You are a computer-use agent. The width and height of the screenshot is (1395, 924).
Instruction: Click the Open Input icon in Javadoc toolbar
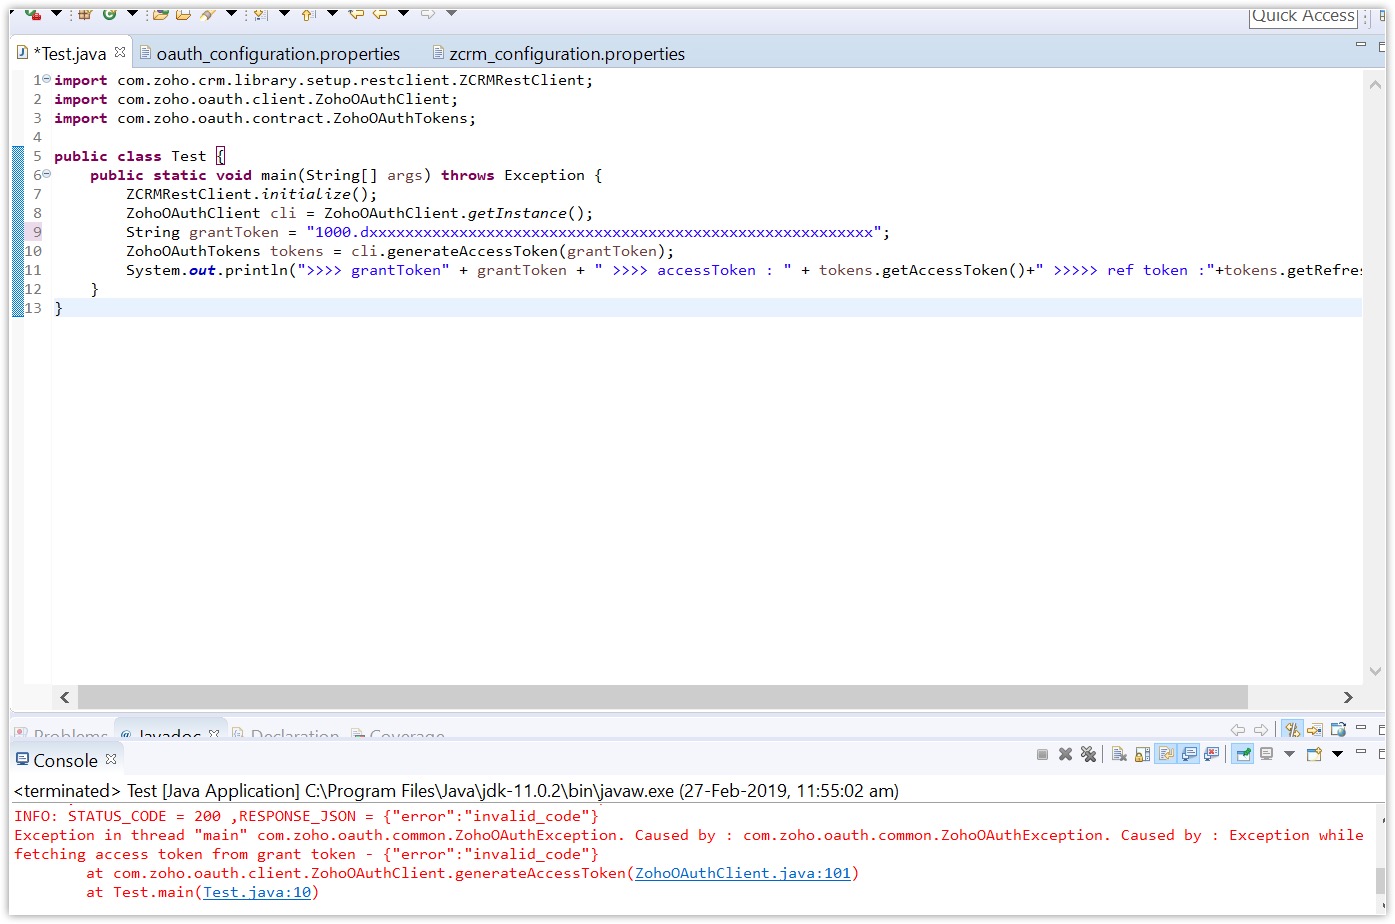1314,730
